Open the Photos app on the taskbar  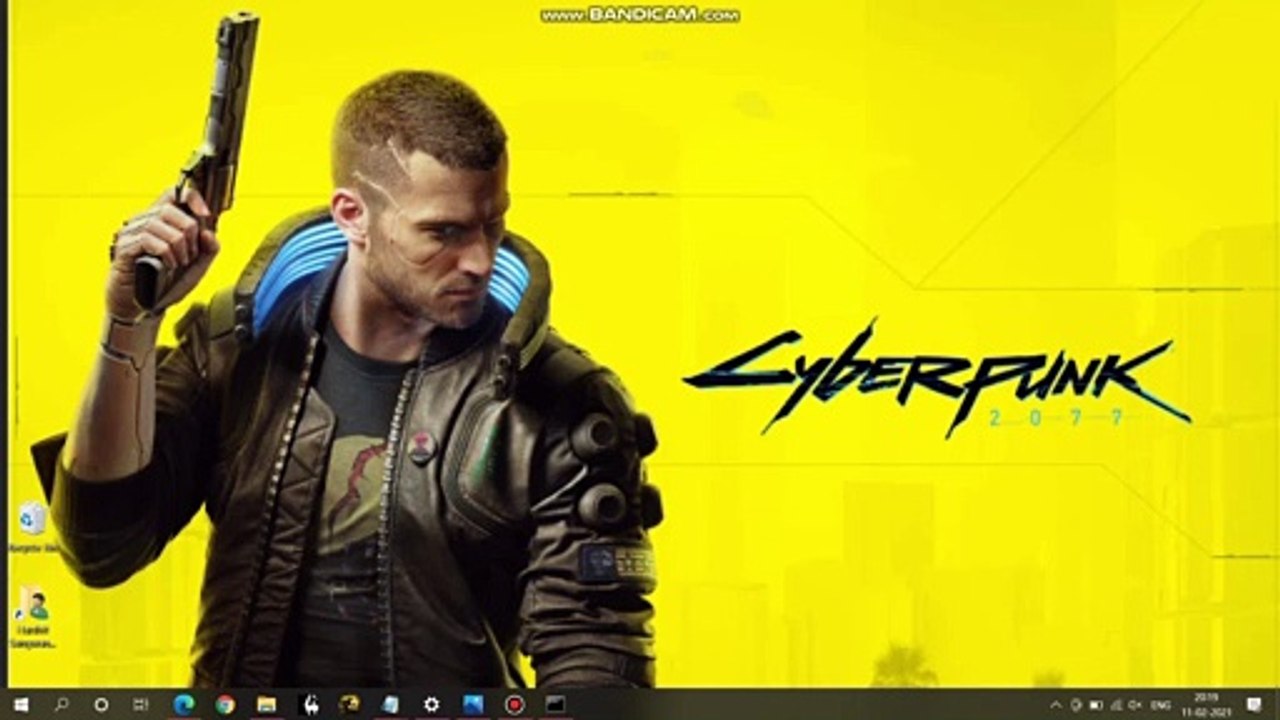pyautogui.click(x=473, y=704)
